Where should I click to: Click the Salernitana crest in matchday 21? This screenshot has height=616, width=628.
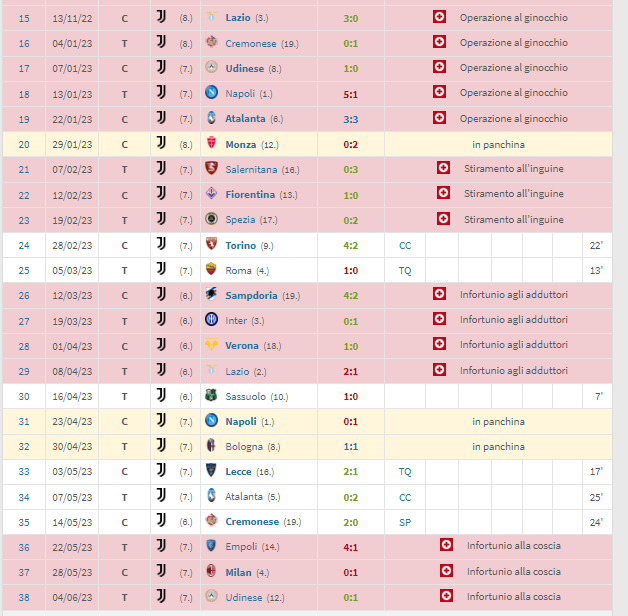tap(211, 168)
